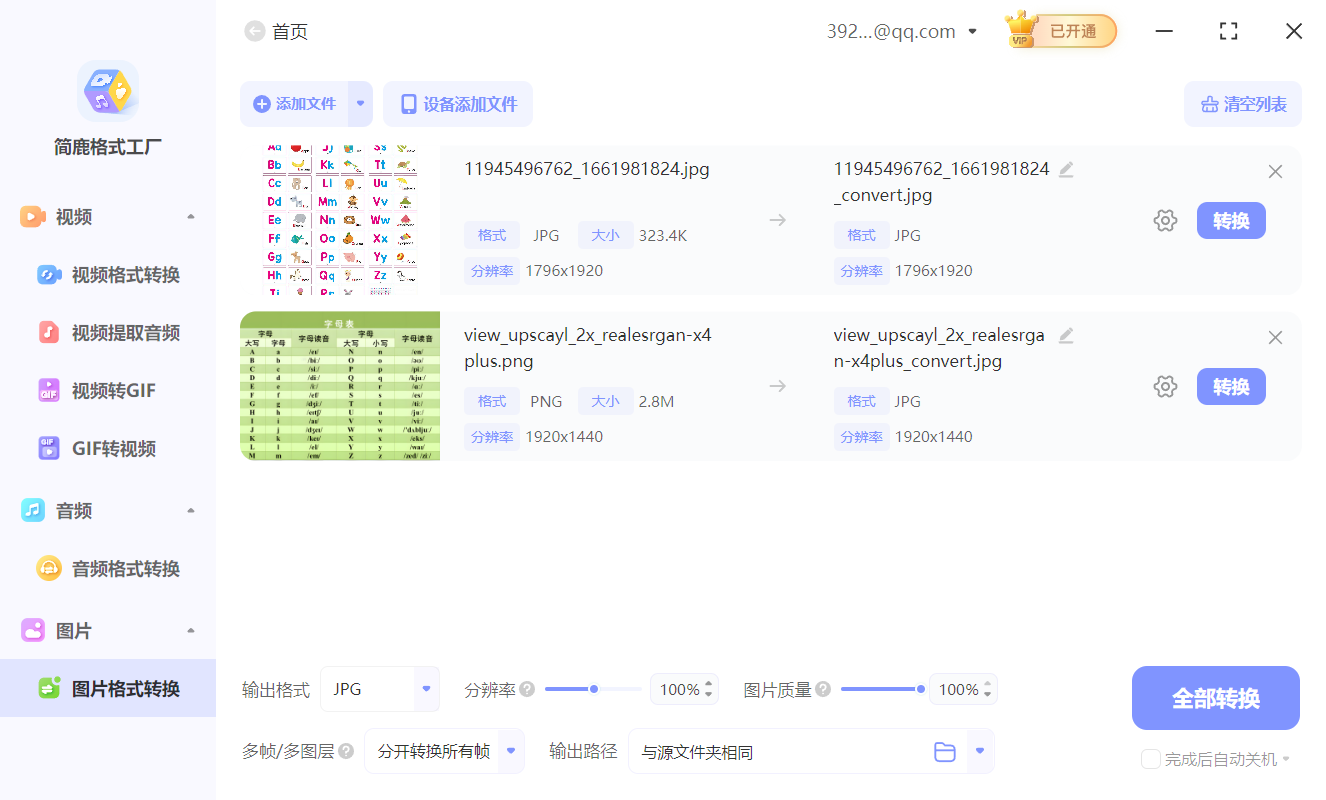Expand the 添加文件 dropdown arrow
1326x800 pixels.
click(x=360, y=104)
